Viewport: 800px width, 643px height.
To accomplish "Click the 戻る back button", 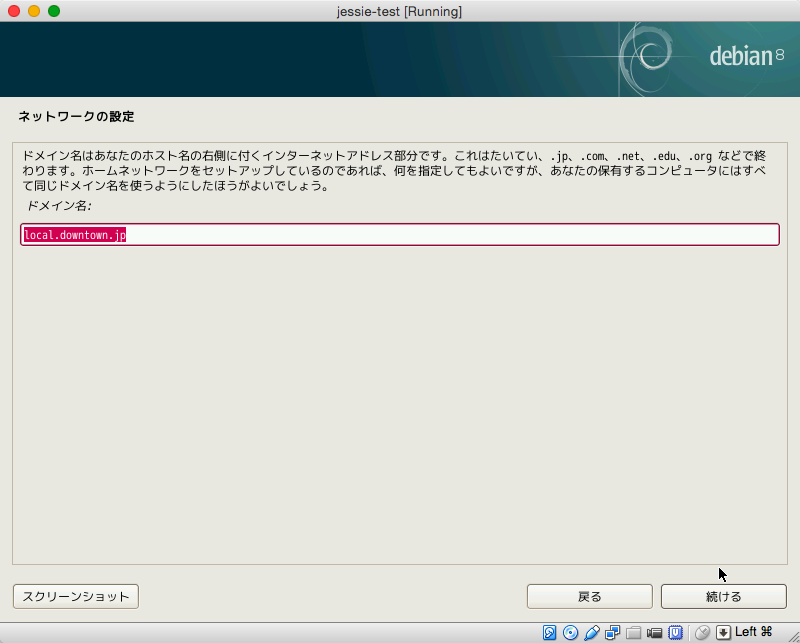I will [x=589, y=596].
